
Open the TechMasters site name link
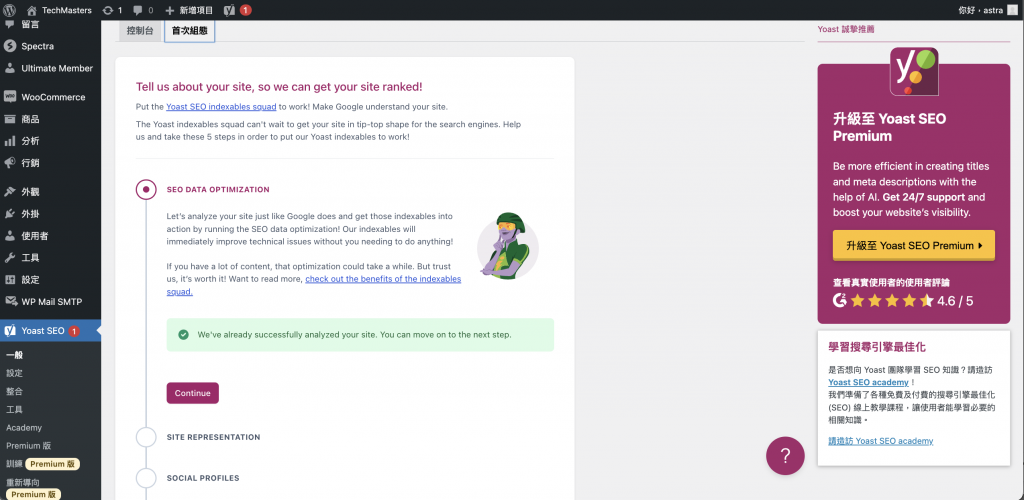67,10
